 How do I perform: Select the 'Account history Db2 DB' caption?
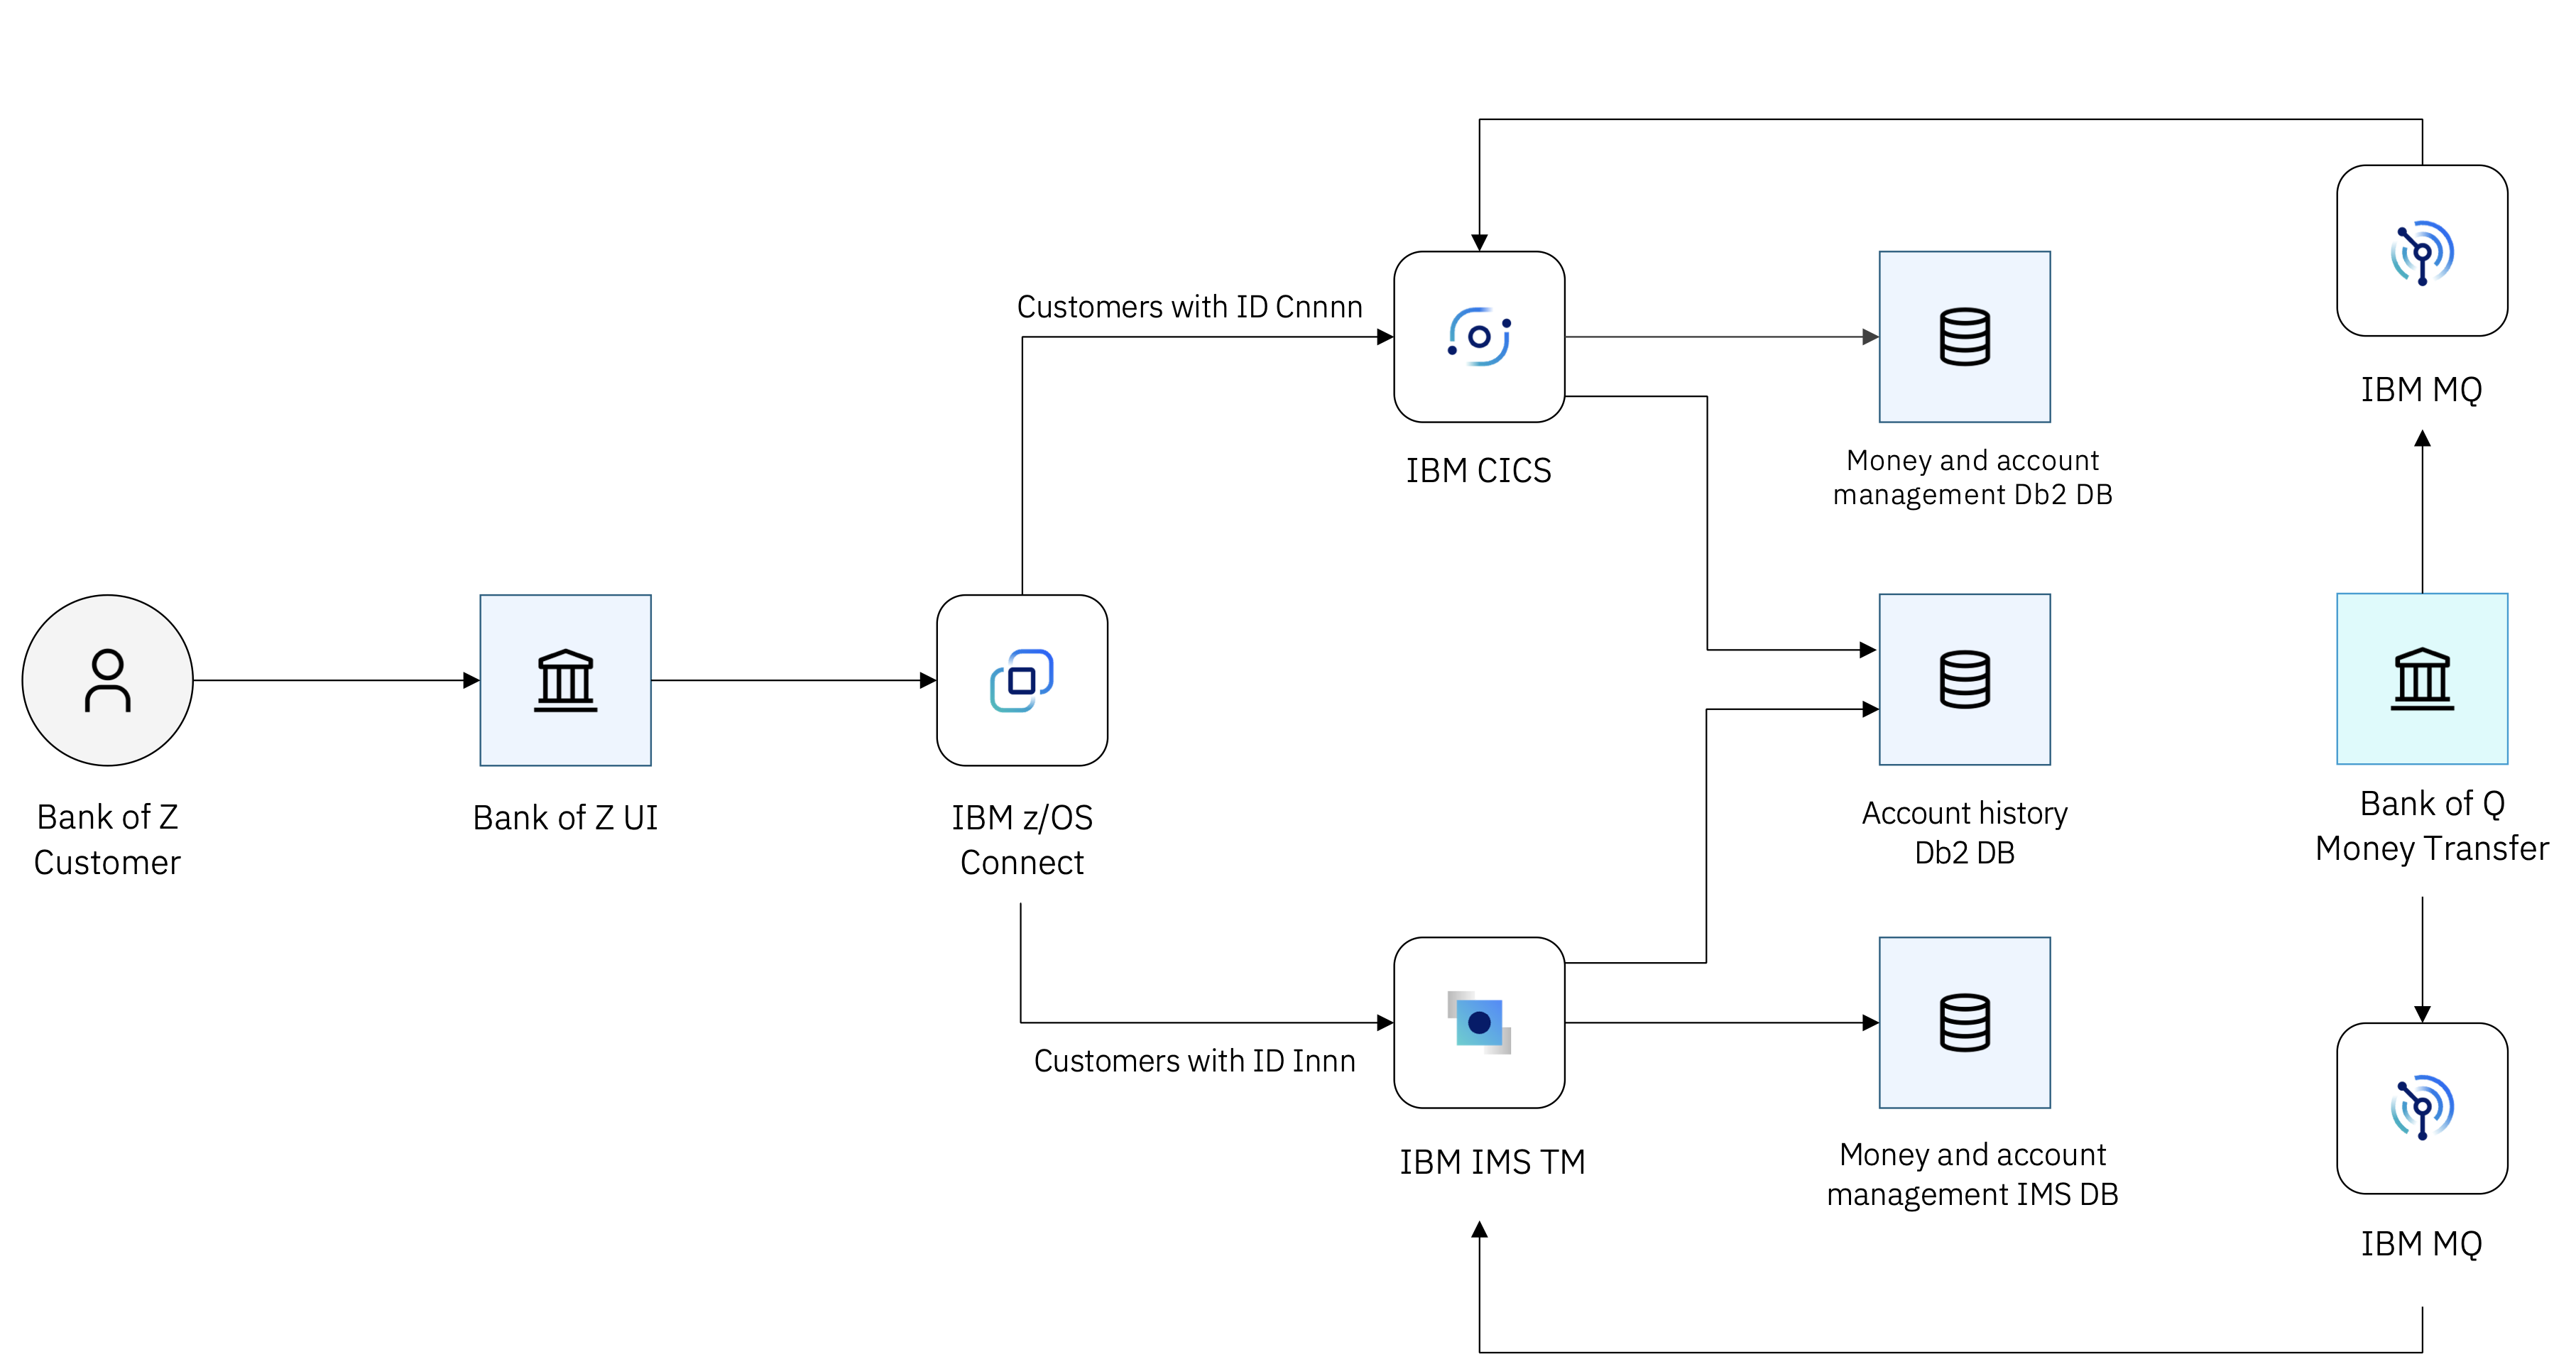click(x=1964, y=833)
